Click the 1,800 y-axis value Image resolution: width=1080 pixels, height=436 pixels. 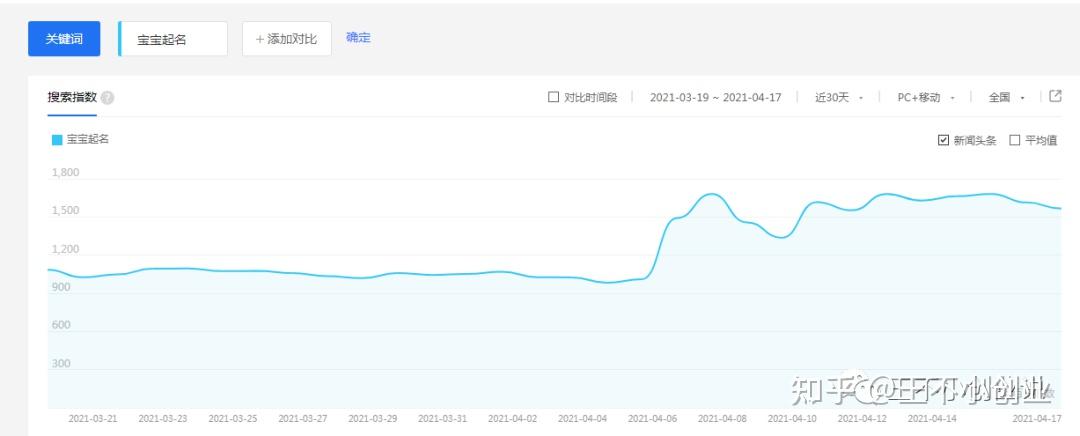65,173
